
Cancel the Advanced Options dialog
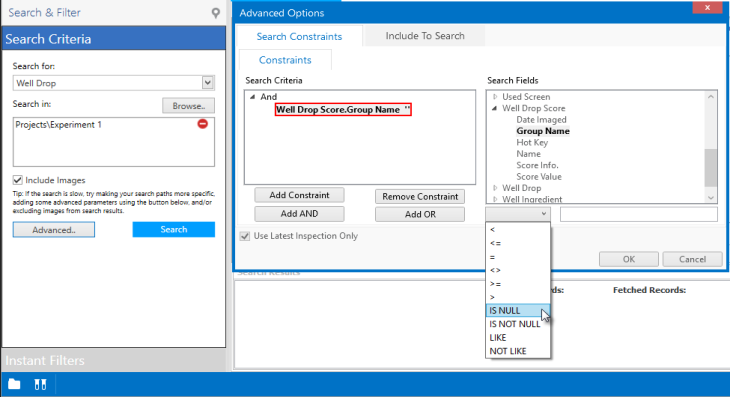(x=692, y=259)
